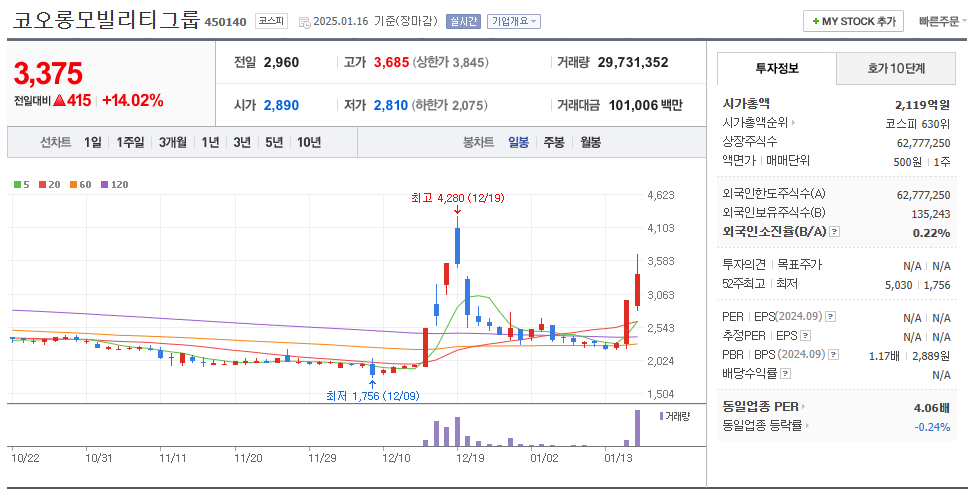Click the calendar icon before 2025.01.16
The image size is (977, 489).
(x=304, y=22)
